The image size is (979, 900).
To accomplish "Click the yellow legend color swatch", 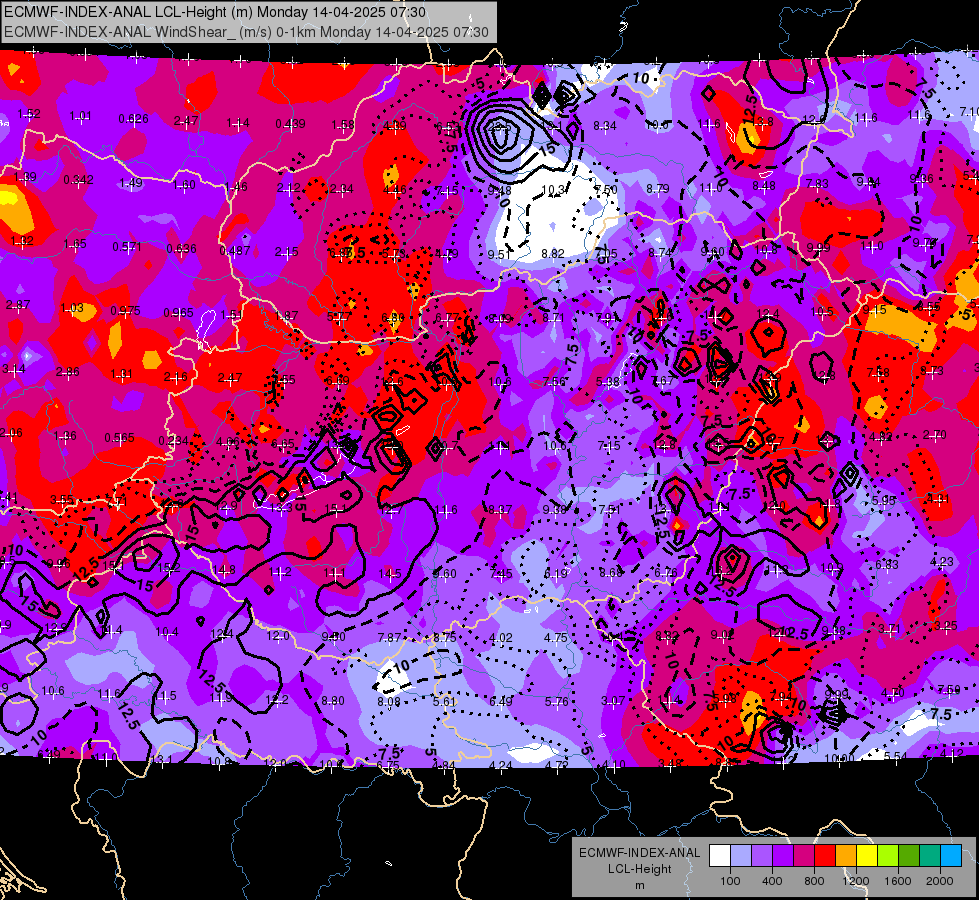I will coord(867,856).
